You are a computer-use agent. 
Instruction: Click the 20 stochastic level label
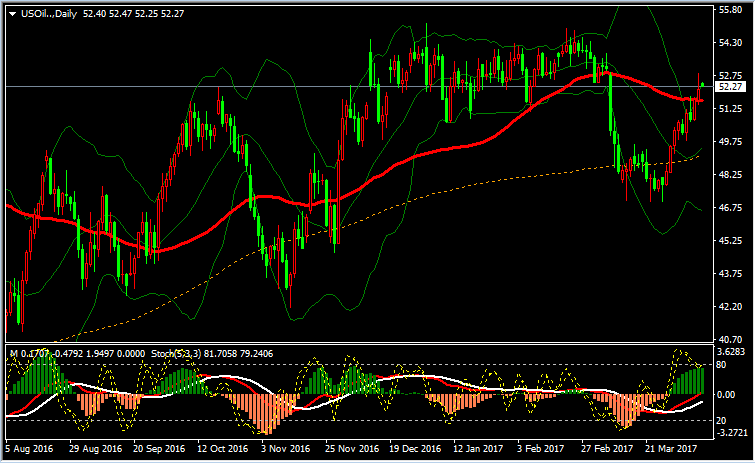[721, 421]
